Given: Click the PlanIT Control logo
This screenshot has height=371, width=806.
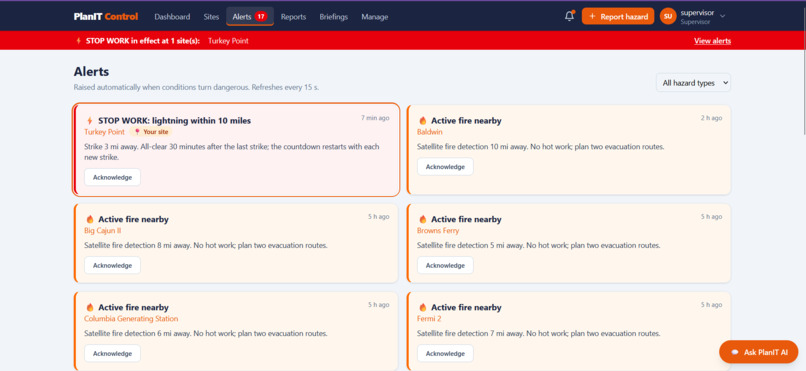Looking at the screenshot, I should coord(106,16).
